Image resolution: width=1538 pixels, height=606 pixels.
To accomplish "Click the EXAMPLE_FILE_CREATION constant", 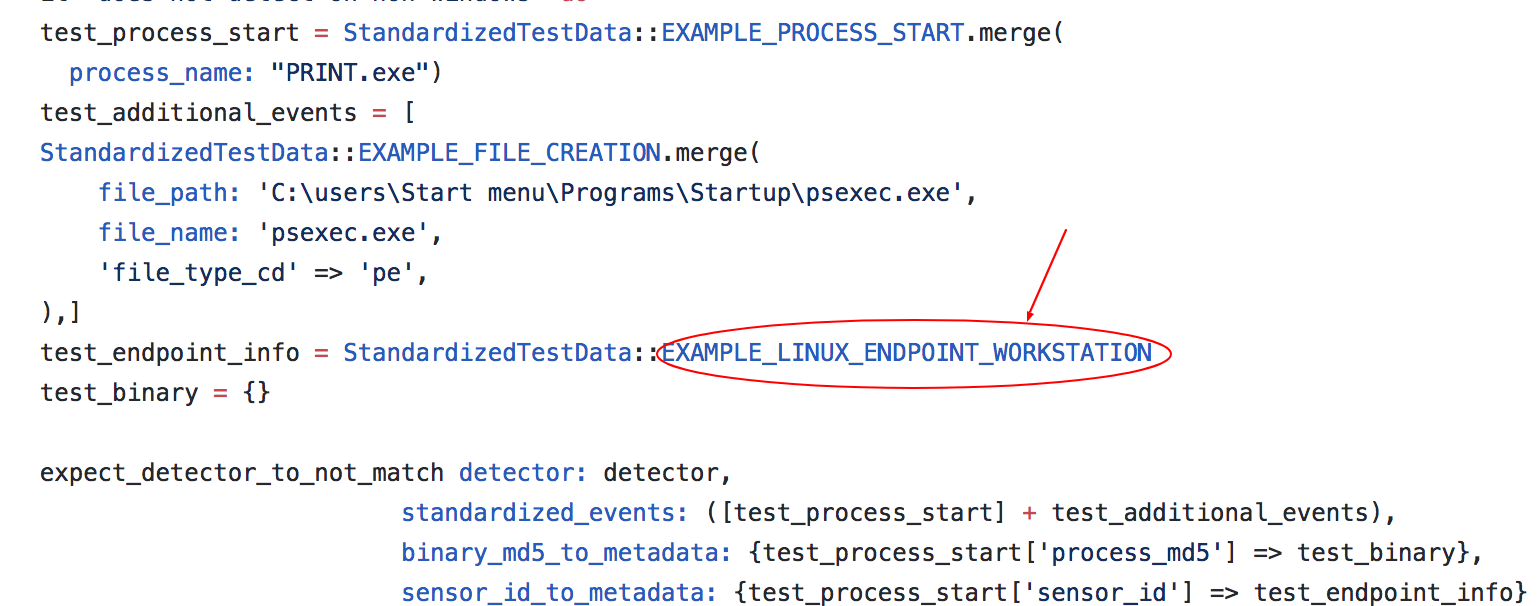I will coord(509,153).
